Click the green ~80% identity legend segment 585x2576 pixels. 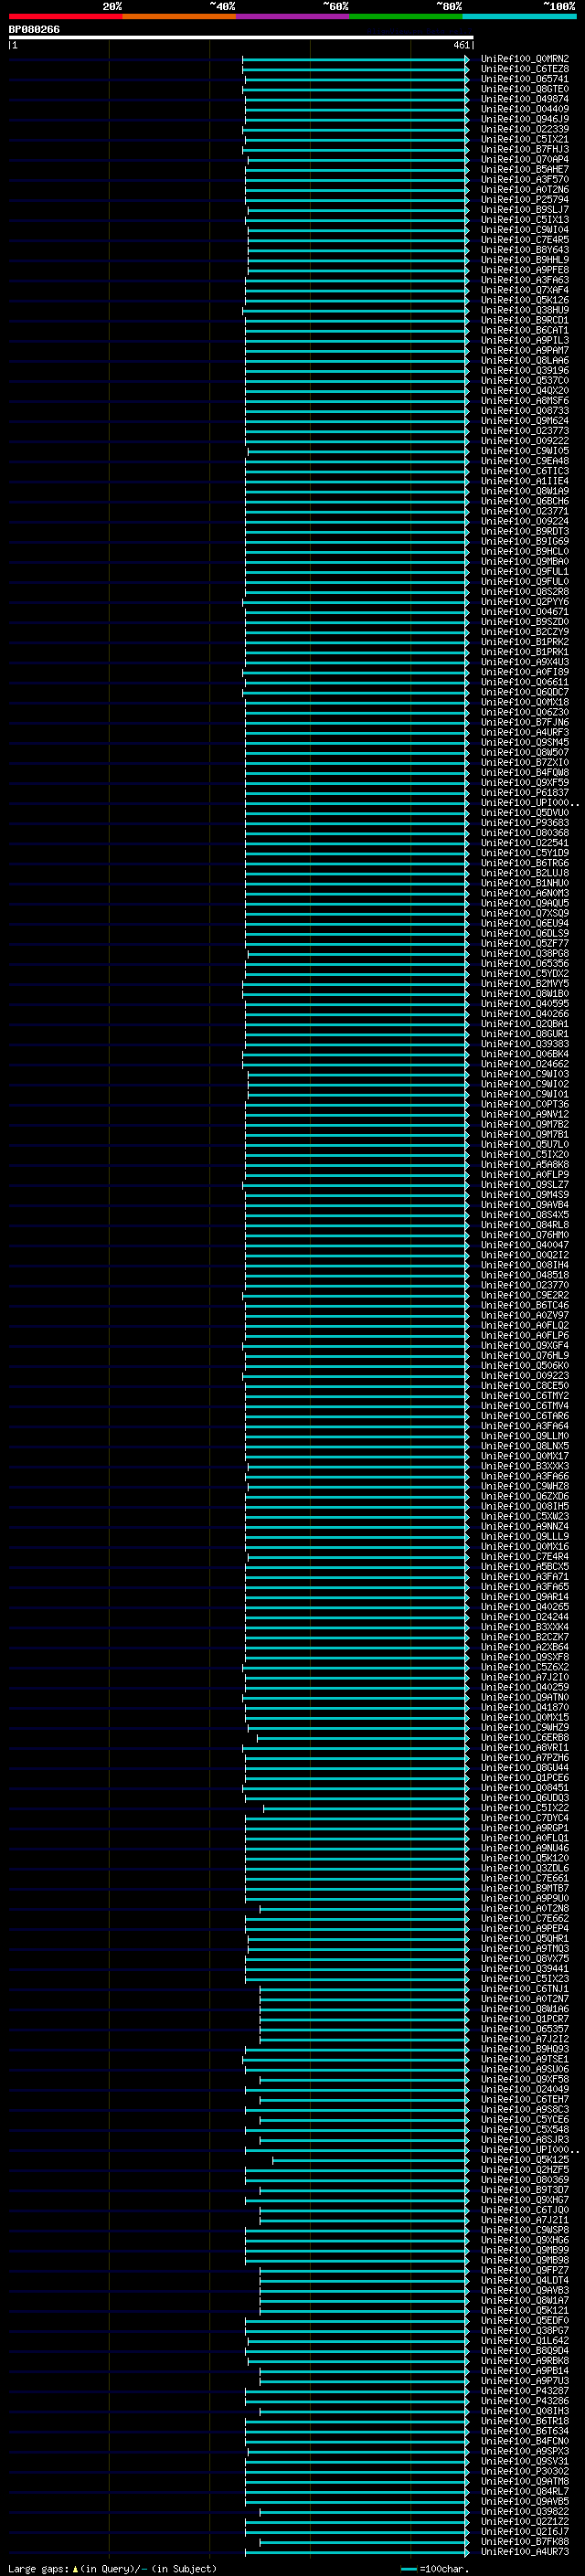(x=406, y=16)
